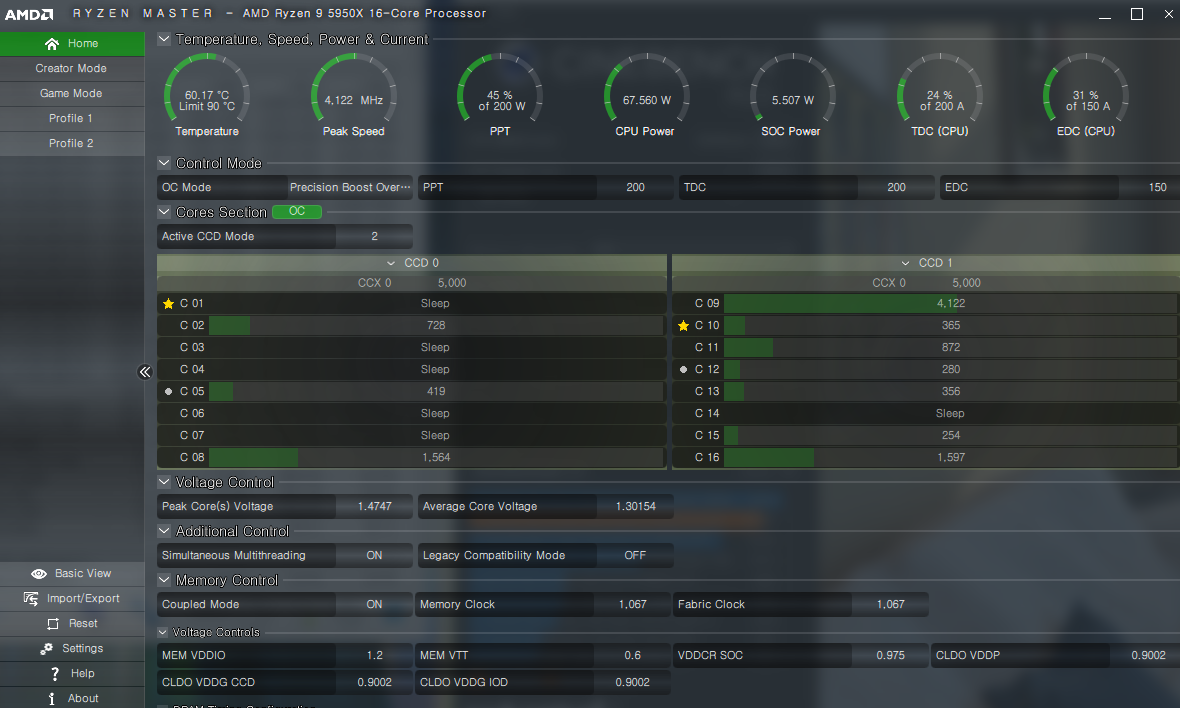Click Peak Core(s) Voltage value 1.4747
Image resolution: width=1180 pixels, height=708 pixels.
point(374,506)
